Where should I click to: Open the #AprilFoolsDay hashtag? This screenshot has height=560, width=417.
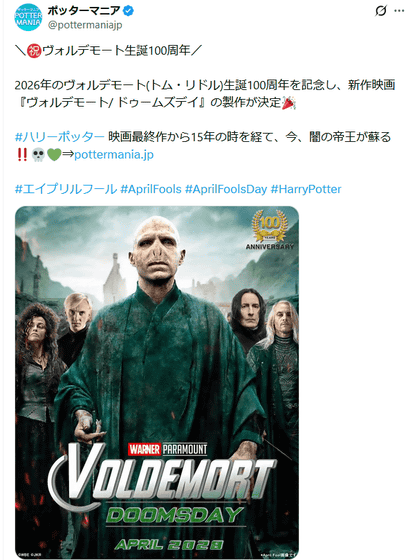[226, 189]
